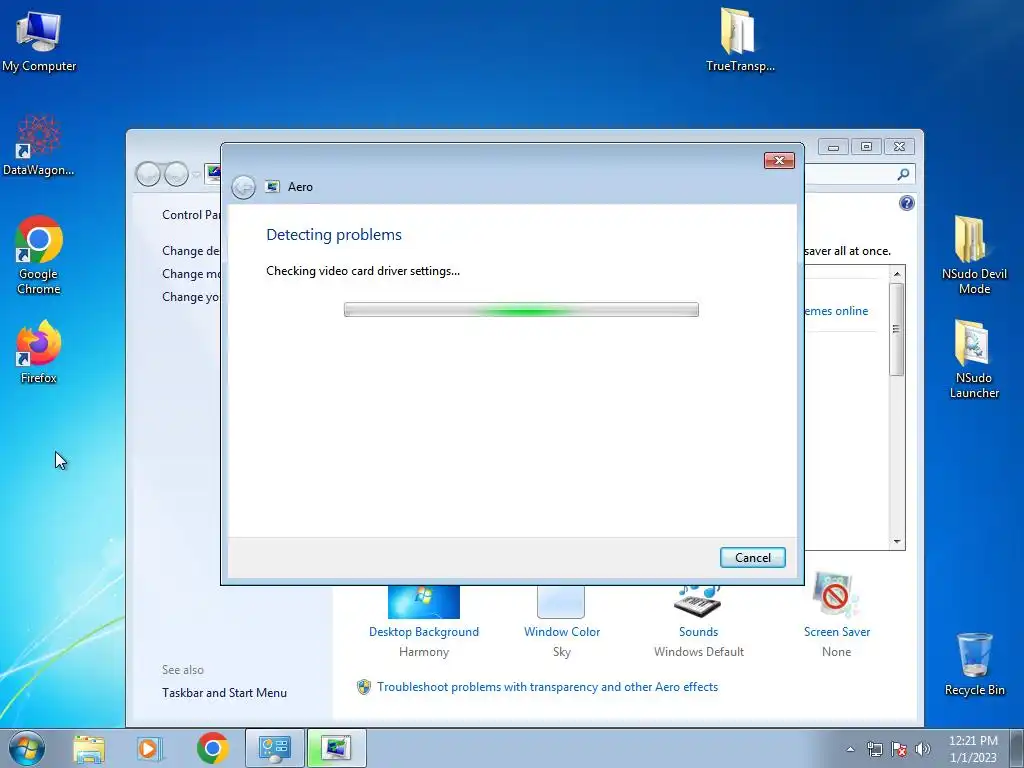This screenshot has width=1024, height=768.
Task: Click the themes online link
Action: pyautogui.click(x=837, y=311)
